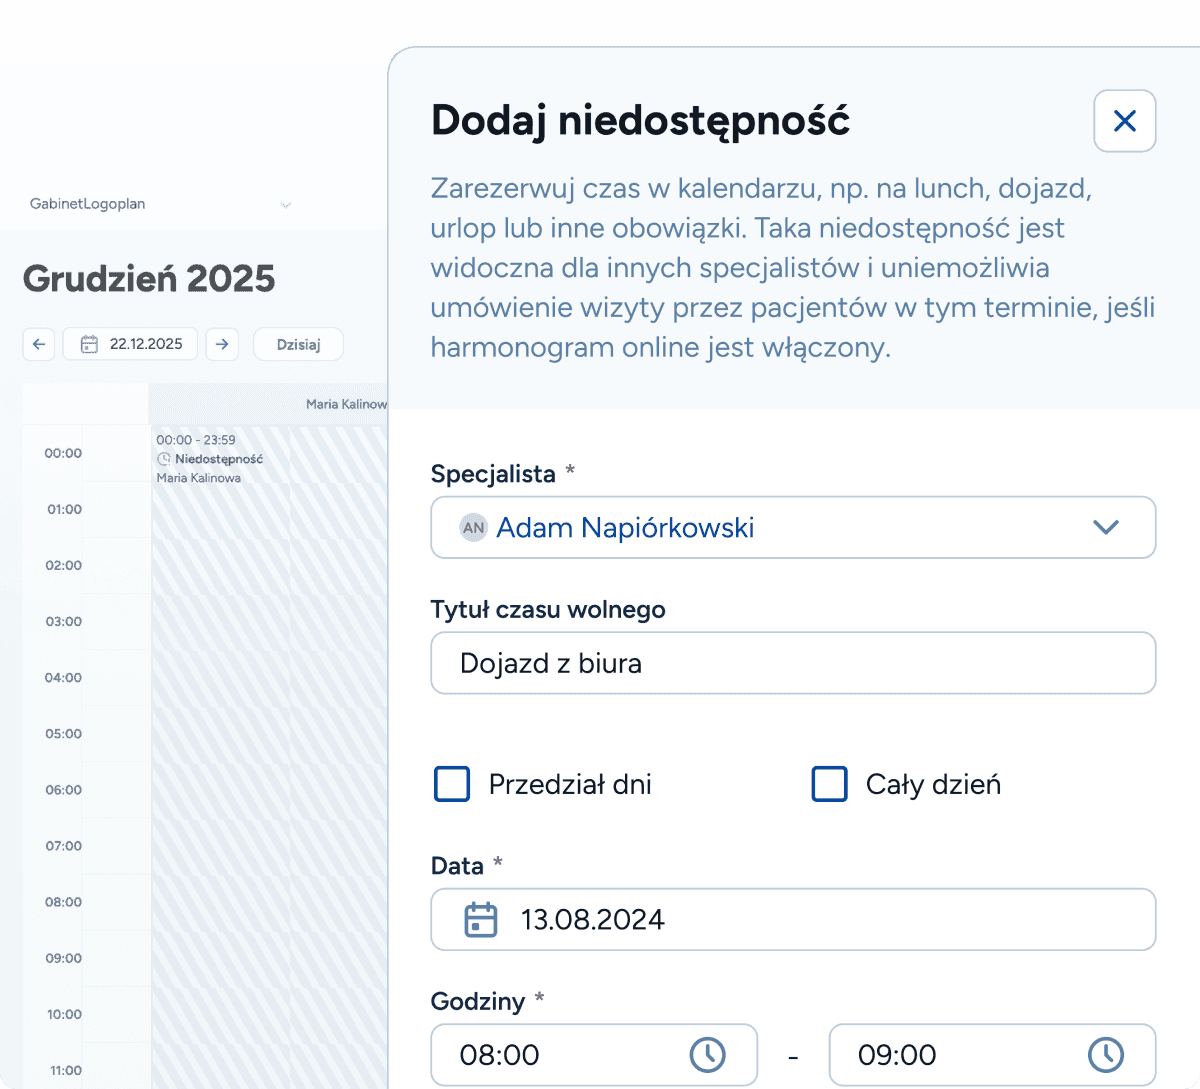Open the clock picker for the 09:00 time
The image size is (1200, 1089).
[x=1106, y=1054]
